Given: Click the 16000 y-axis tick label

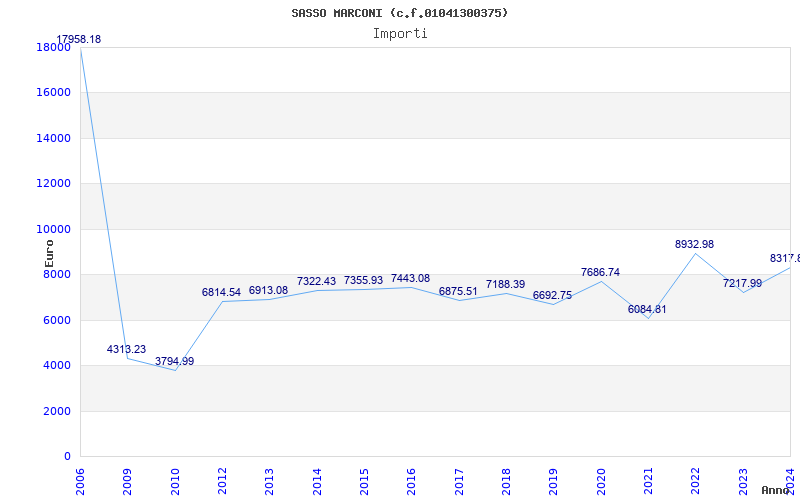Looking at the screenshot, I should pyautogui.click(x=53, y=93).
